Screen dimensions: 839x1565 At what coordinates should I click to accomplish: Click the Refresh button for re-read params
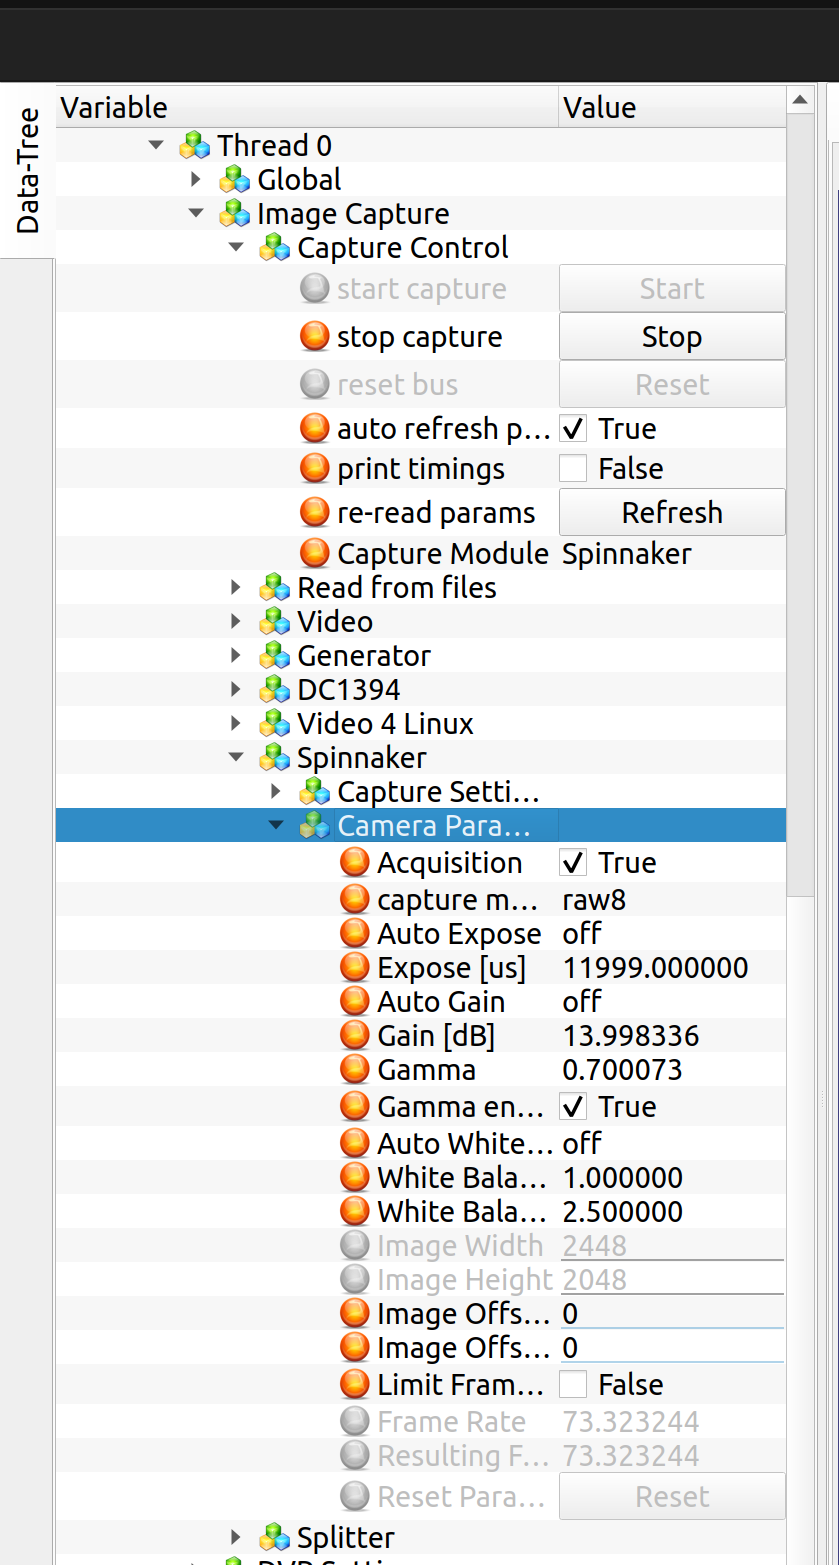click(x=672, y=513)
